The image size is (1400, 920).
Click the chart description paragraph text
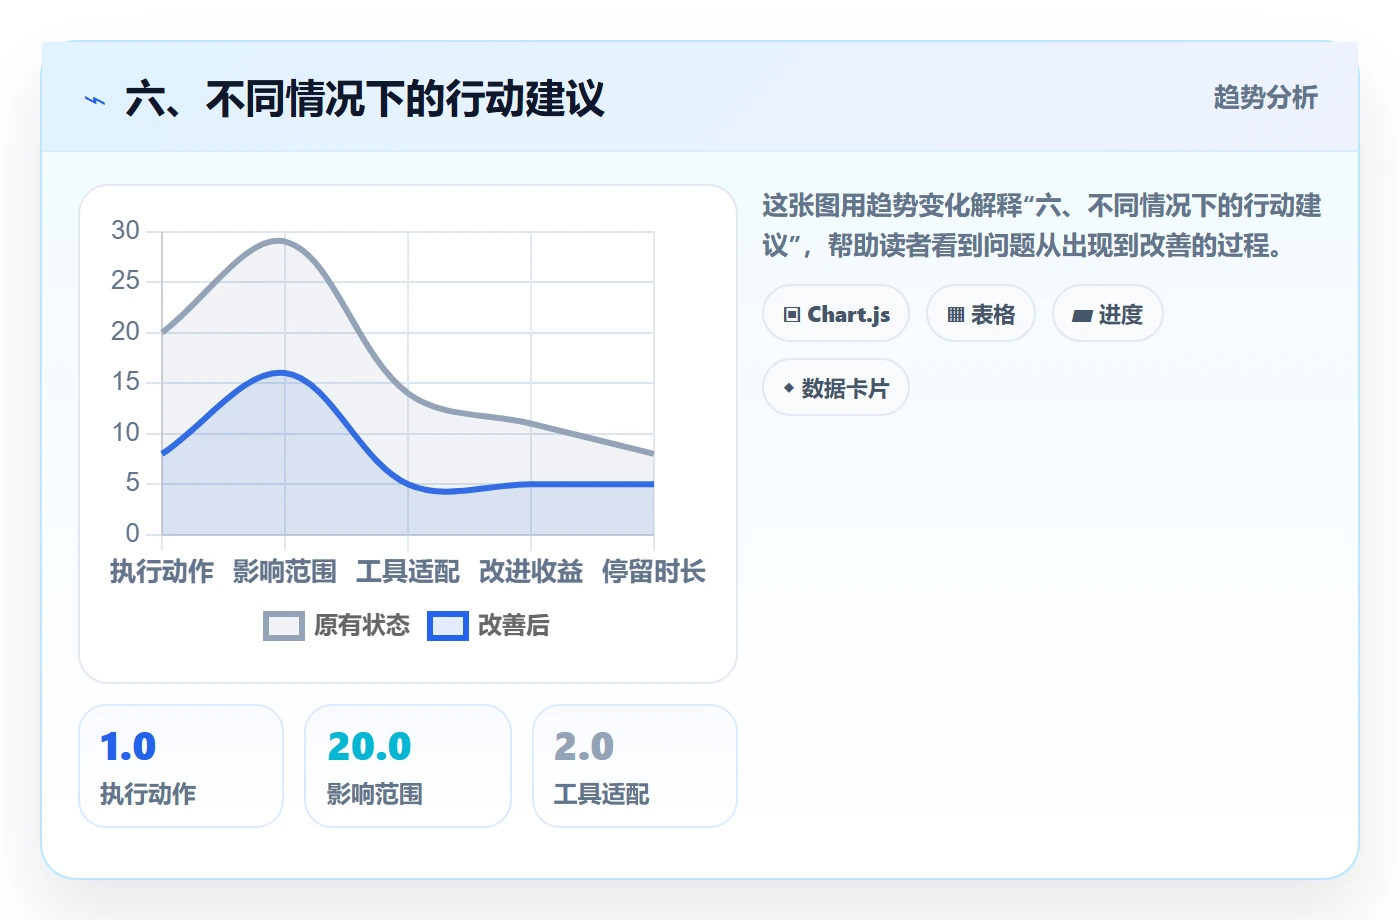click(1042, 226)
